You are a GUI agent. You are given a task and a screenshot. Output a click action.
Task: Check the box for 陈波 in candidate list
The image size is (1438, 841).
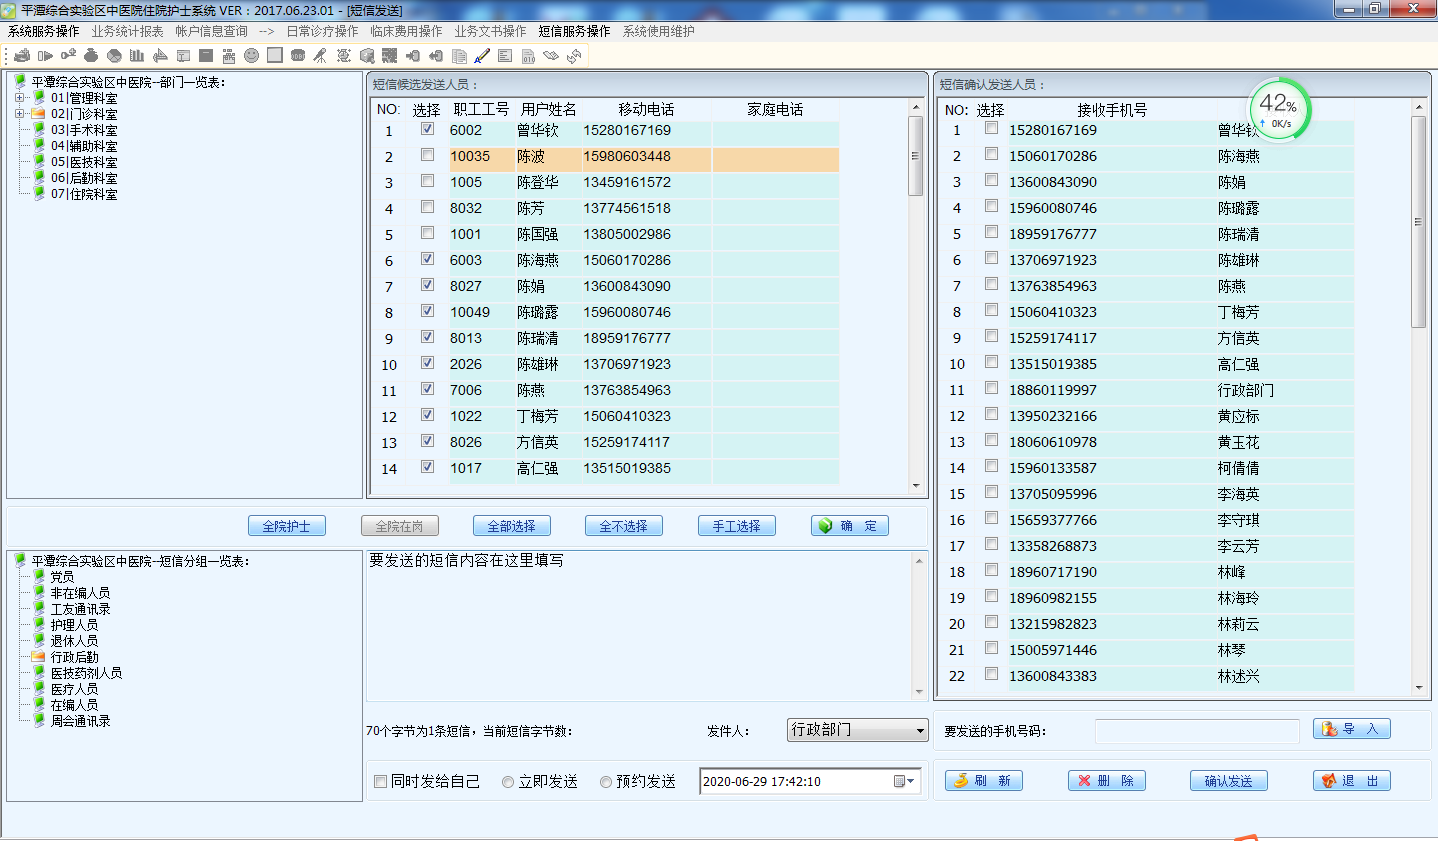pos(427,156)
